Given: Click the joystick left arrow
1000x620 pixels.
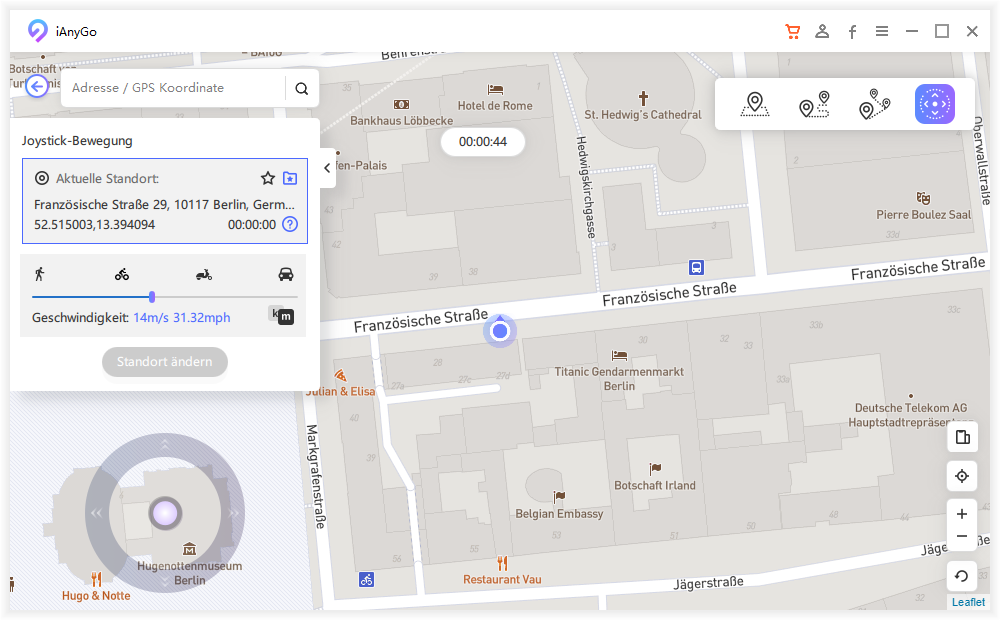Looking at the screenshot, I should (x=96, y=513).
